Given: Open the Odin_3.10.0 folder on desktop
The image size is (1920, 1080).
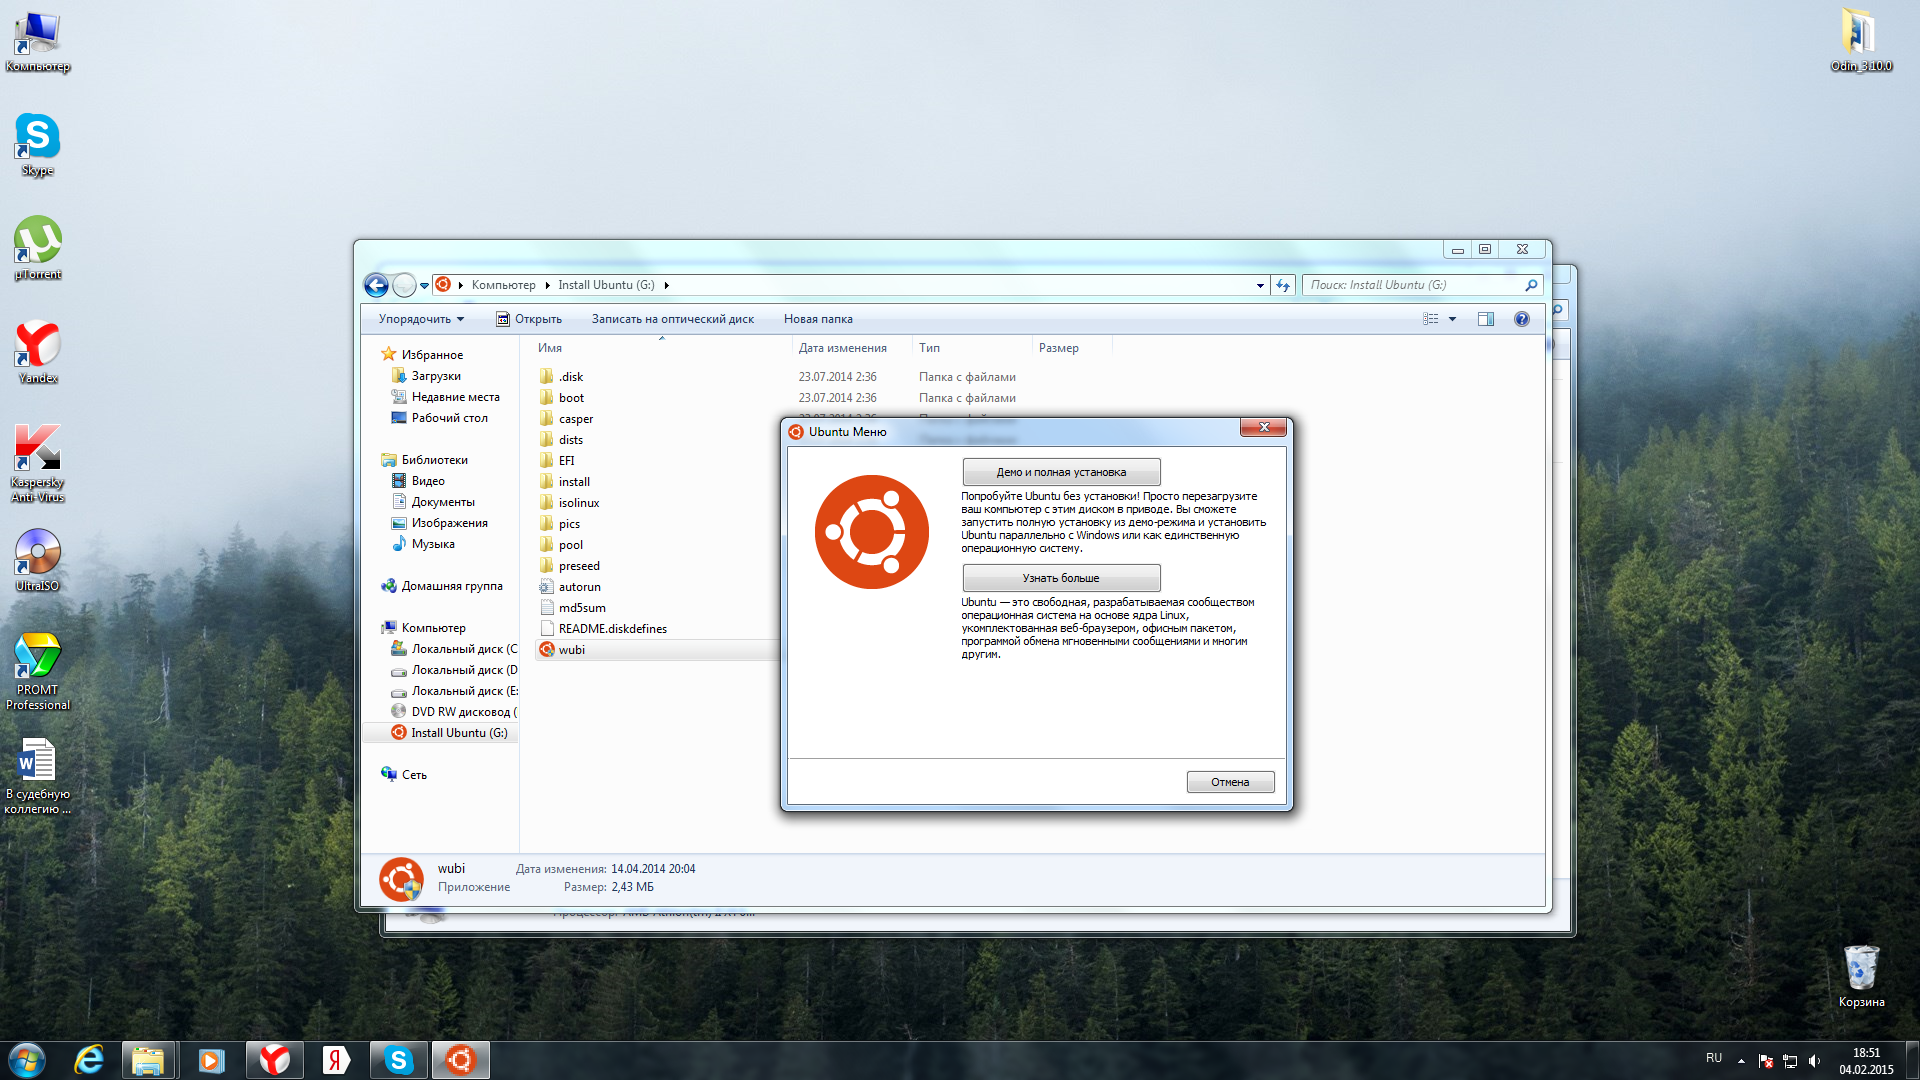Looking at the screenshot, I should tap(1860, 41).
